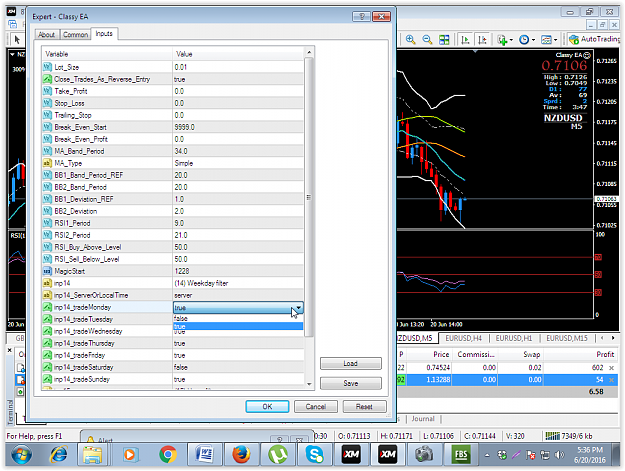Click the OK button
This screenshot has height=471, width=625.
click(267, 406)
